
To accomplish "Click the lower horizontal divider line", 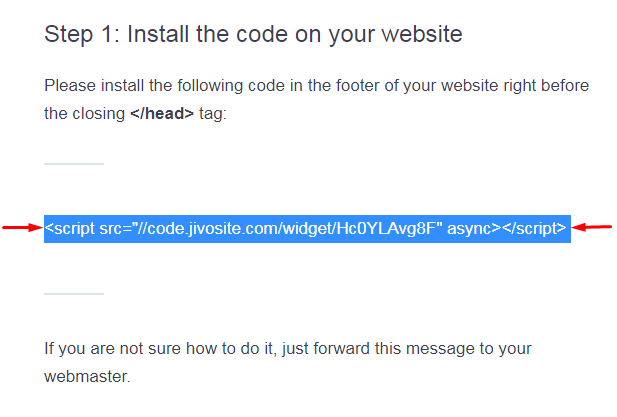I will tap(74, 294).
